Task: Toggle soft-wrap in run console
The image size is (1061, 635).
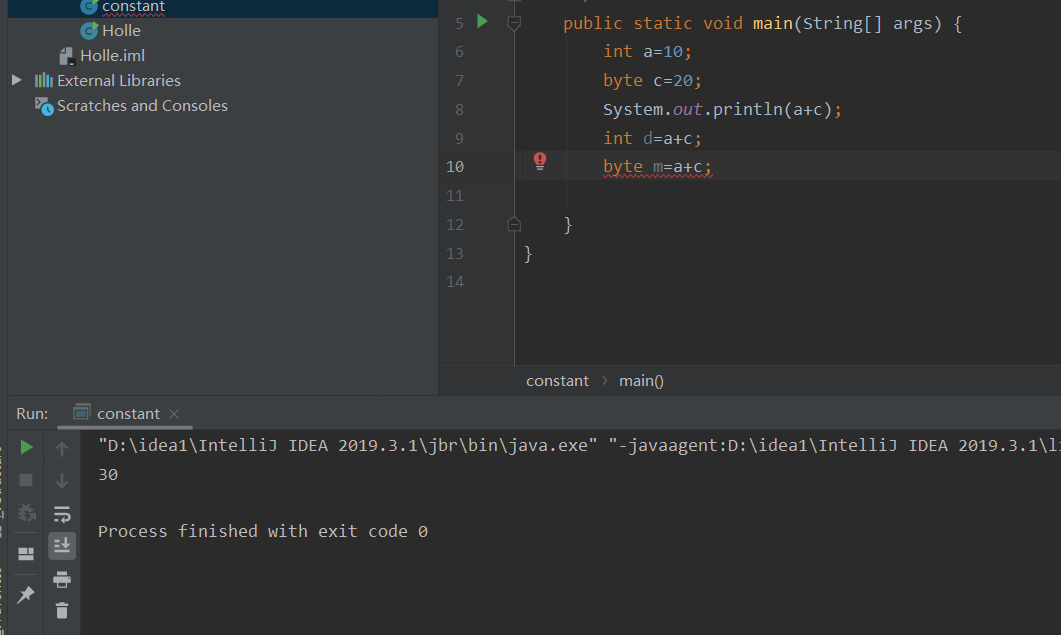Action: (x=62, y=514)
